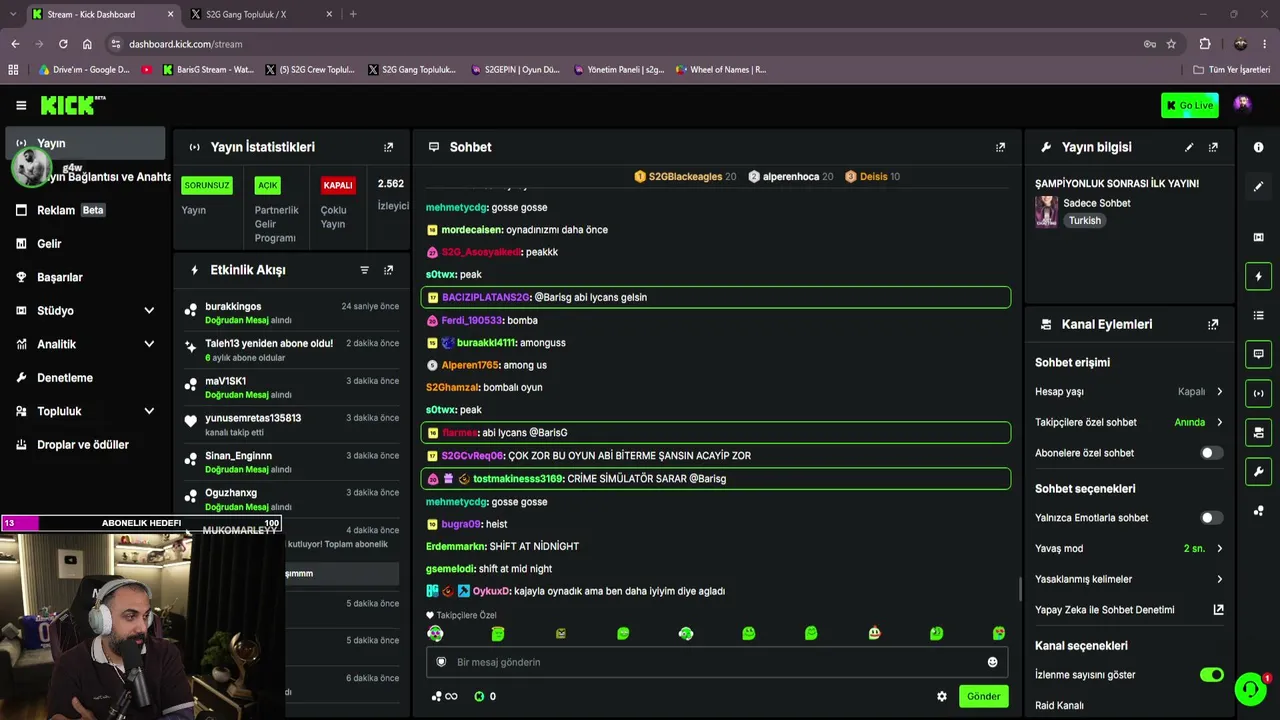Pop out the Kanal Eylemleri panel
This screenshot has height=720, width=1280.
1213,324
